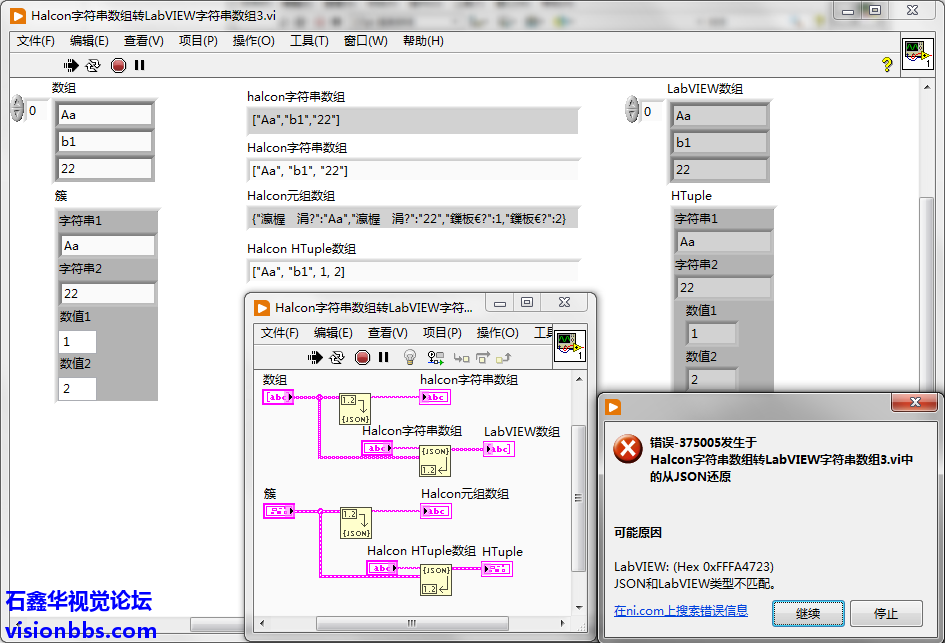The image size is (945, 643).
Task: Toggle Retain Wire Values in the block diagram toolbar
Action: coord(435,357)
